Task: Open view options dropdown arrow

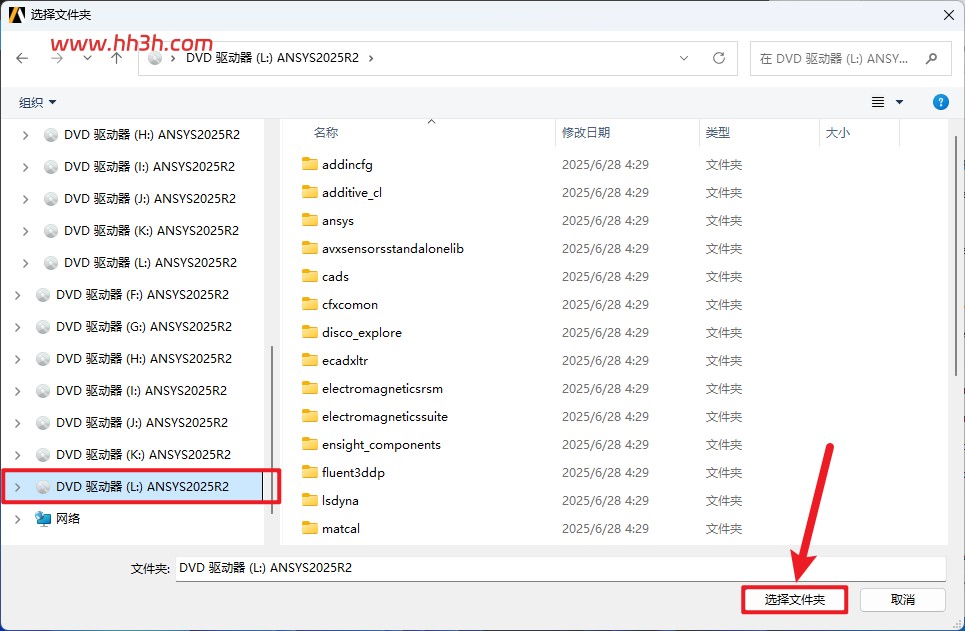Action: pos(899,102)
